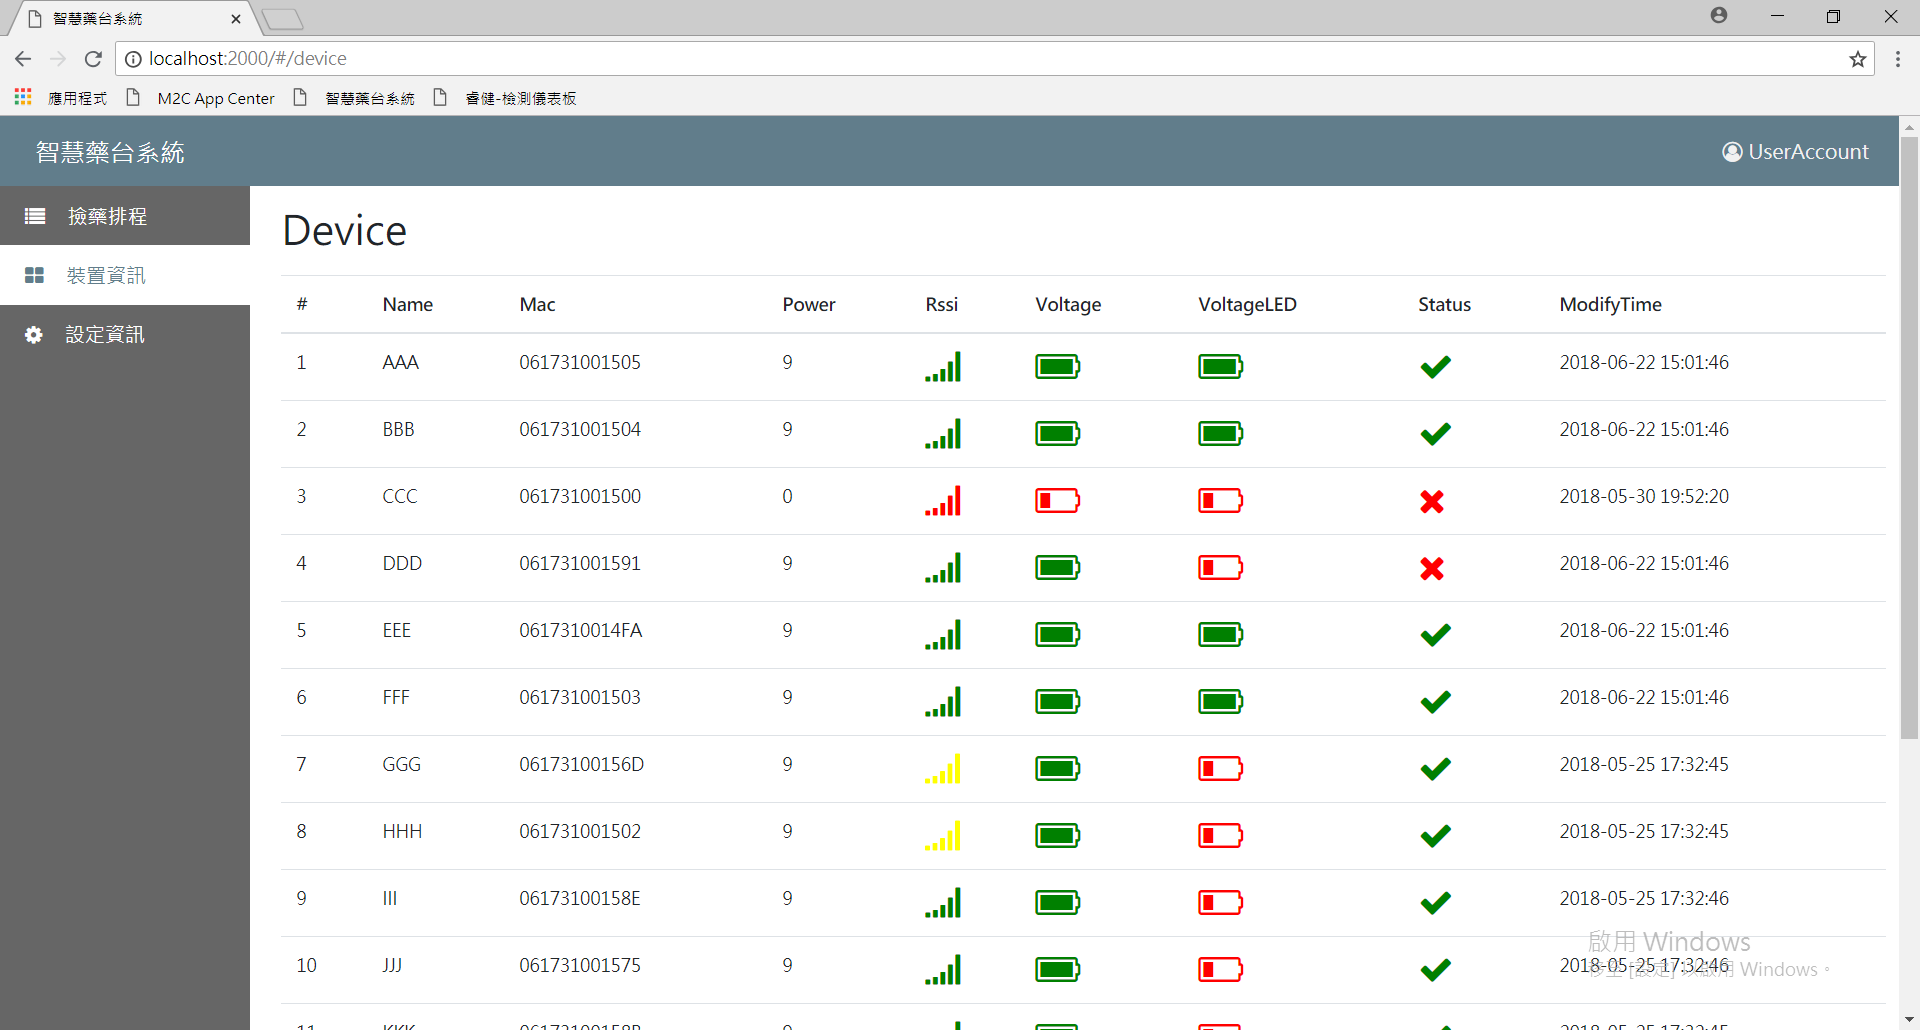Click the Mac column header
This screenshot has width=1920, height=1030.
tap(537, 304)
